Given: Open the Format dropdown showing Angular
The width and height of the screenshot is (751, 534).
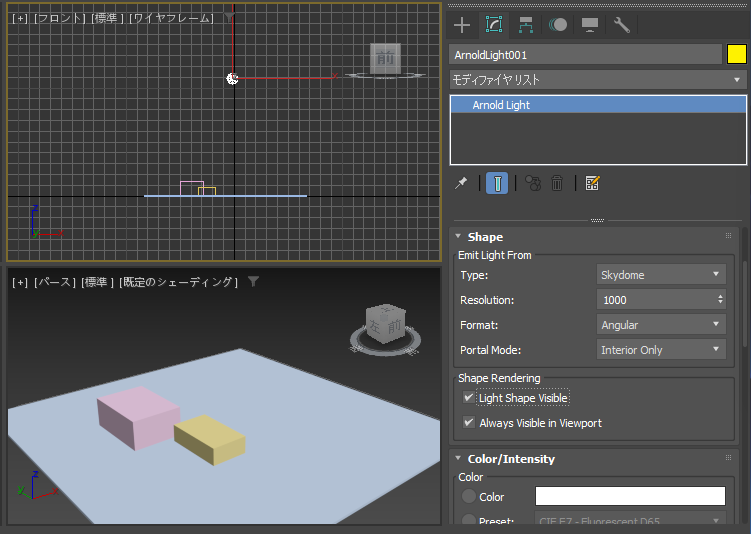Looking at the screenshot, I should pyautogui.click(x=661, y=325).
